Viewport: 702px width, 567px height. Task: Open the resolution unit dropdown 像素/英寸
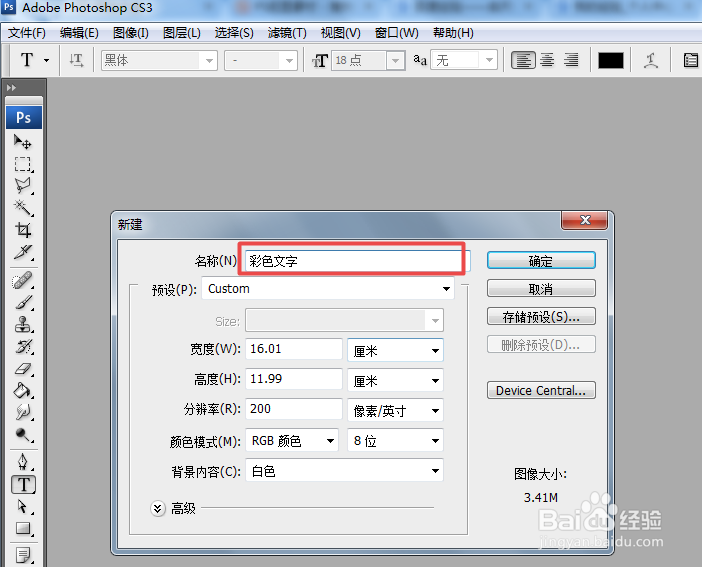(x=395, y=410)
